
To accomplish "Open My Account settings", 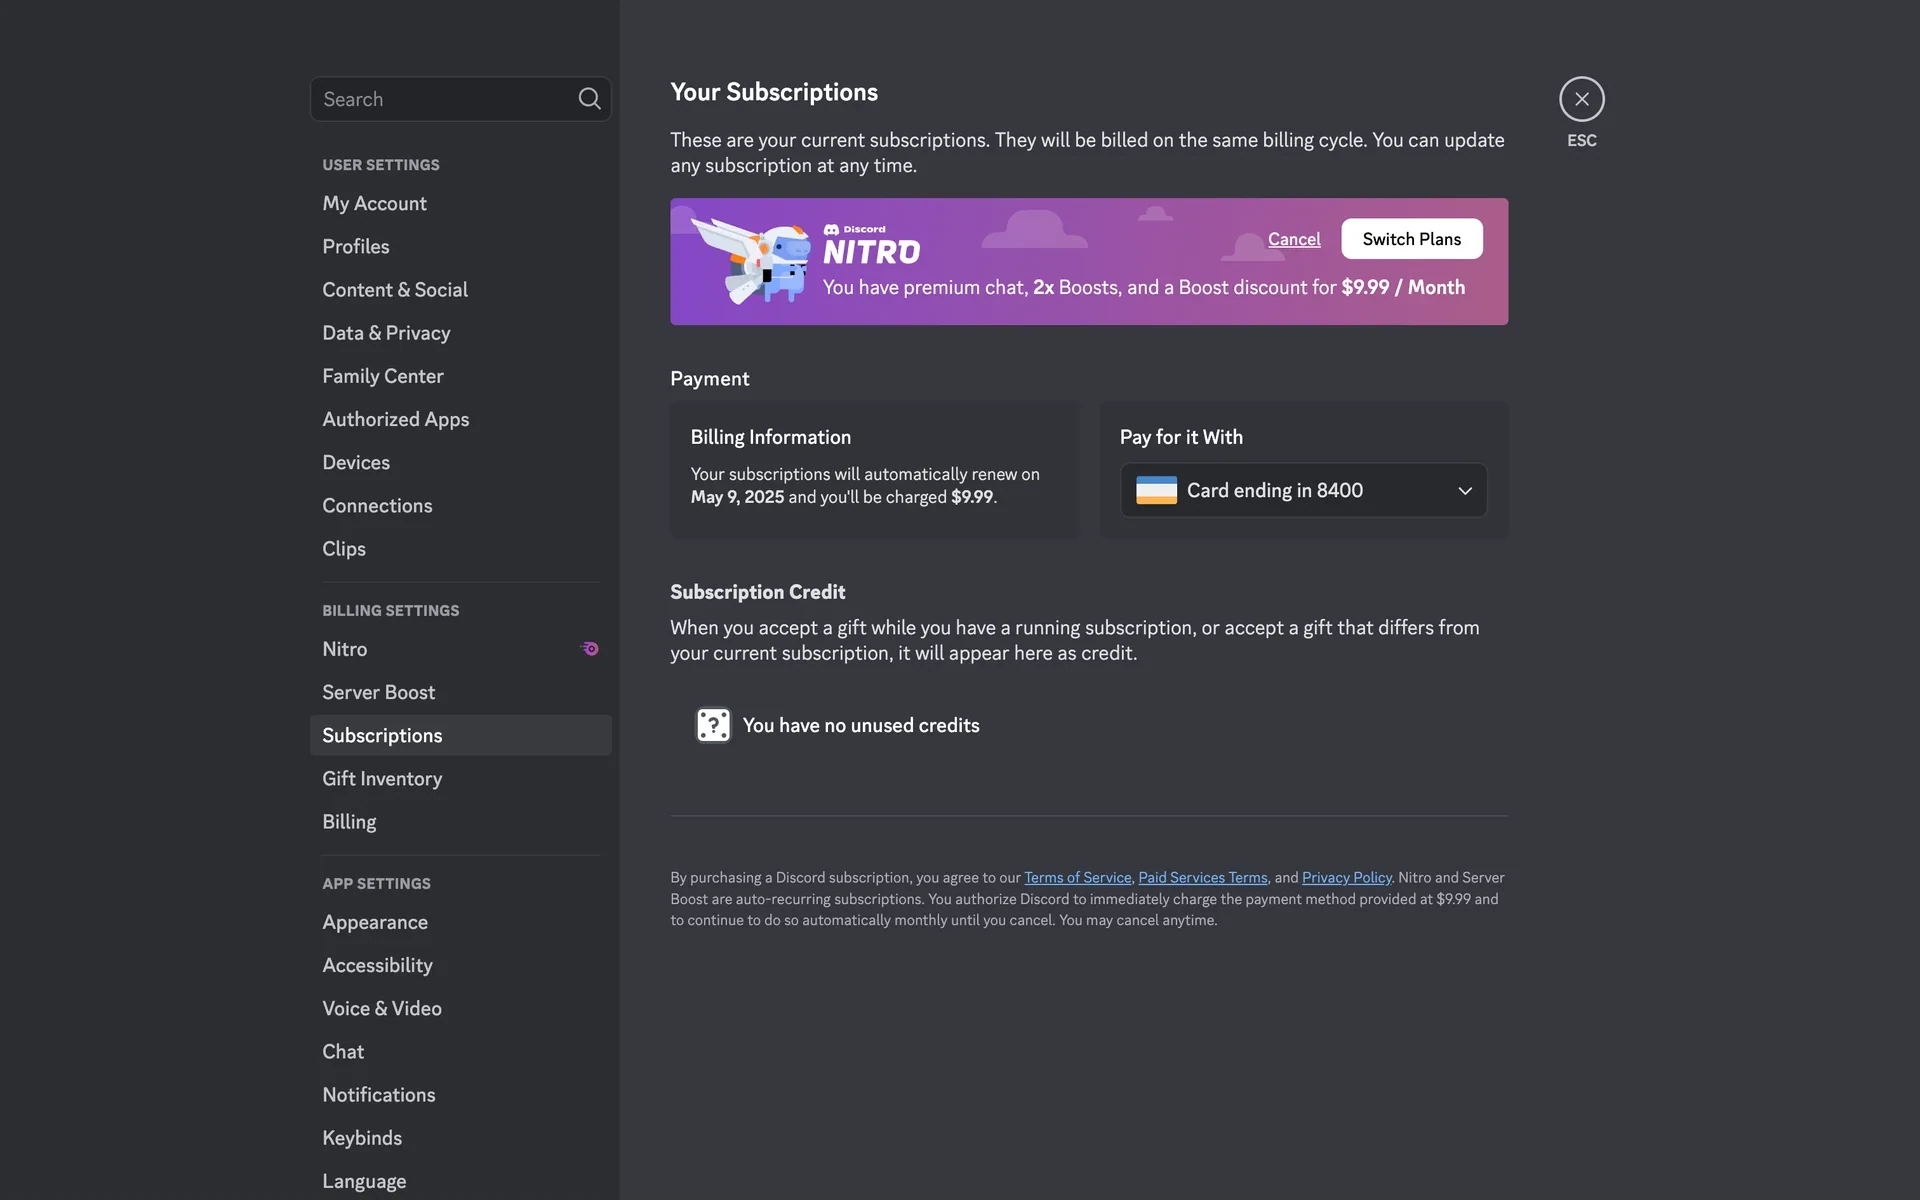I will pos(460,203).
